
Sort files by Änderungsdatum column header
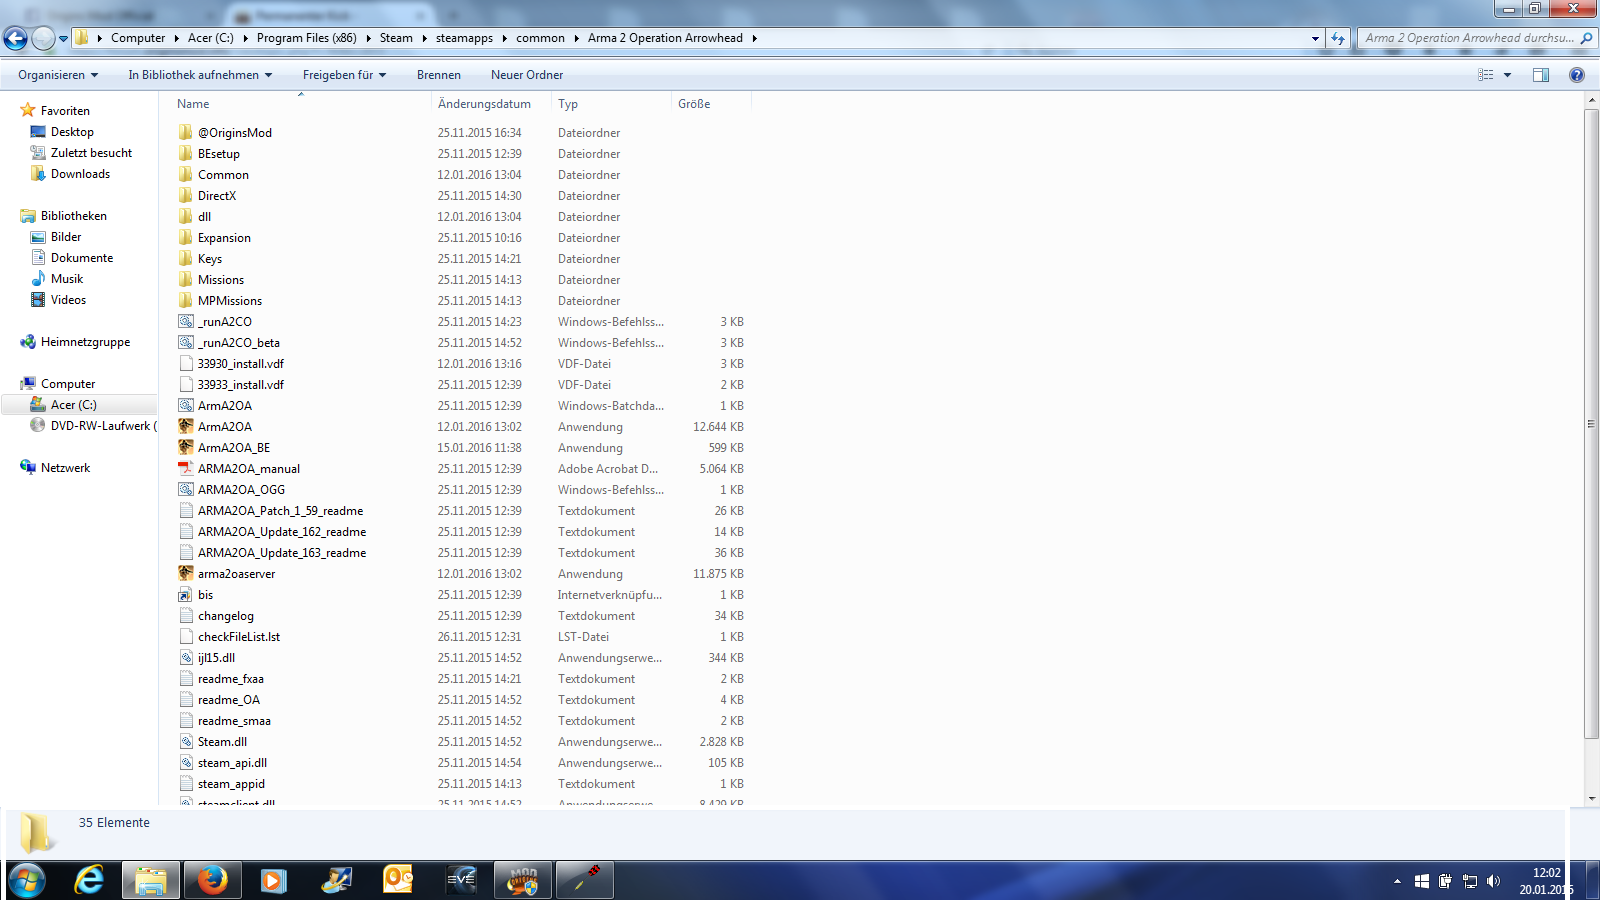(484, 104)
